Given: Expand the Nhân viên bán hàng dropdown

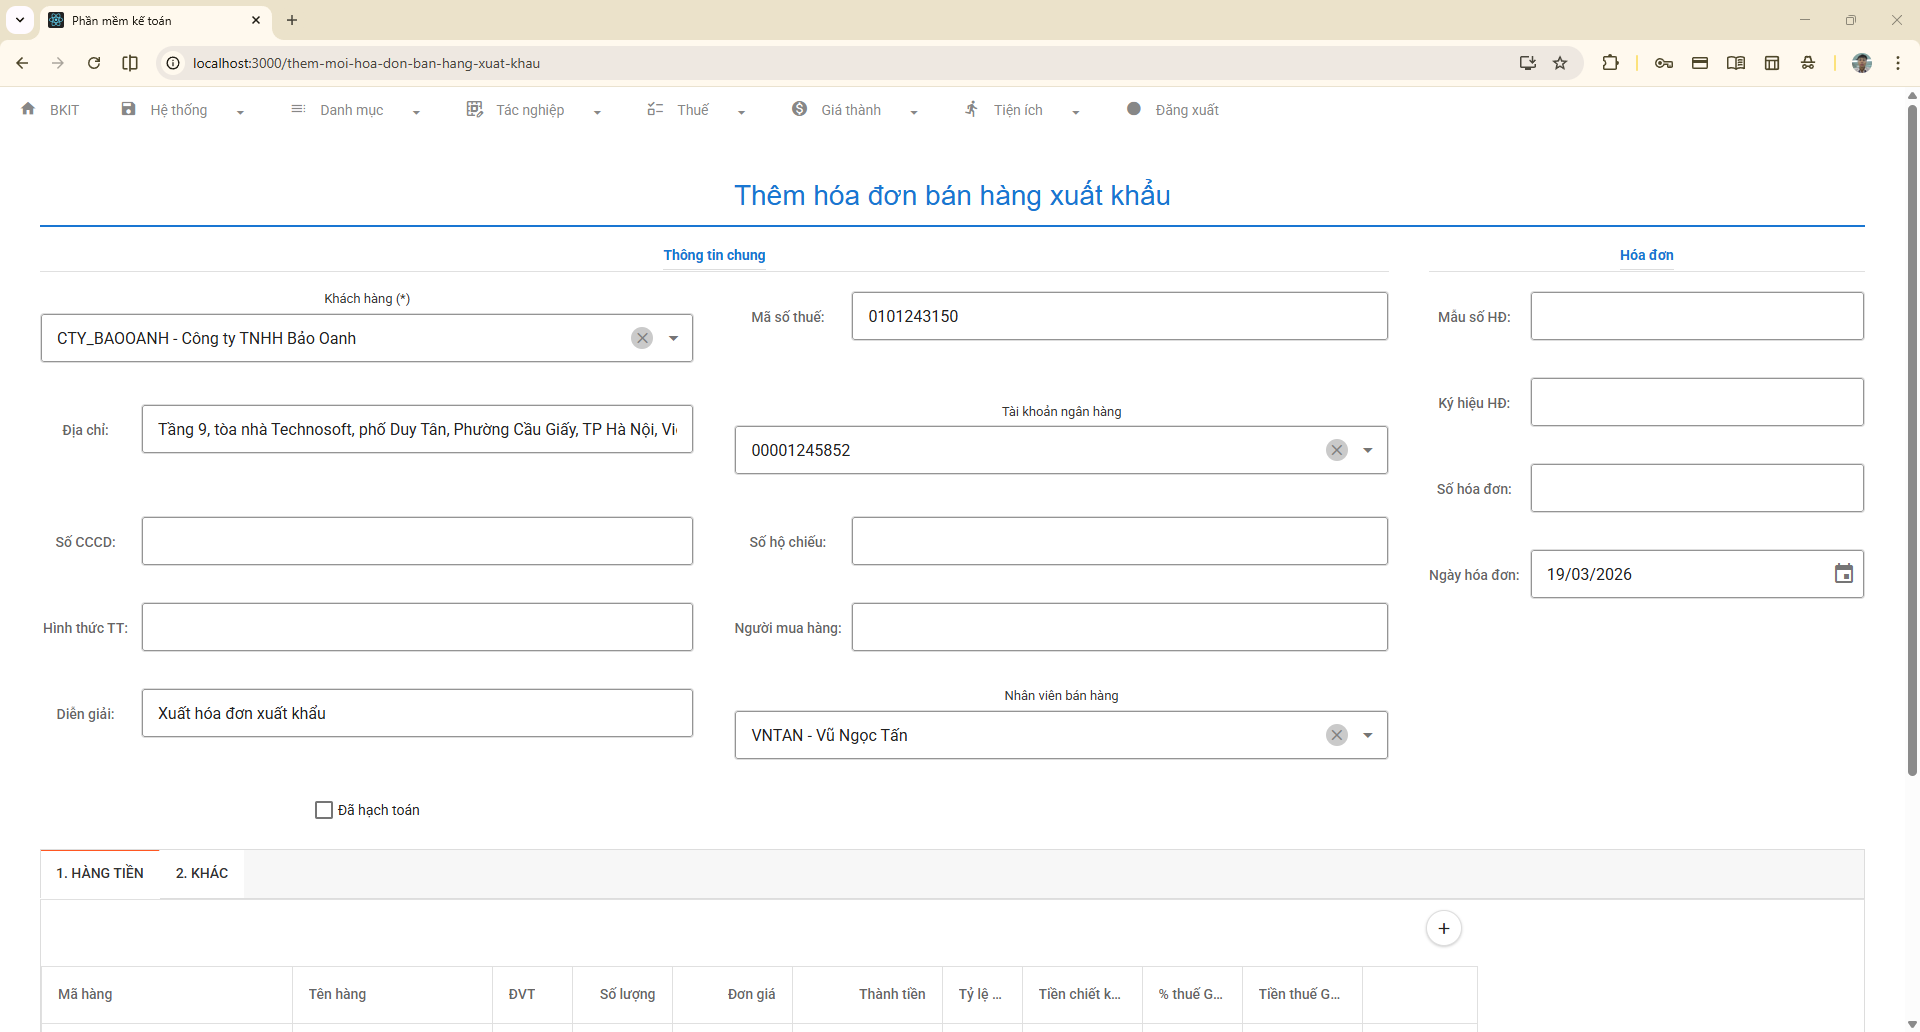Looking at the screenshot, I should pos(1367,735).
